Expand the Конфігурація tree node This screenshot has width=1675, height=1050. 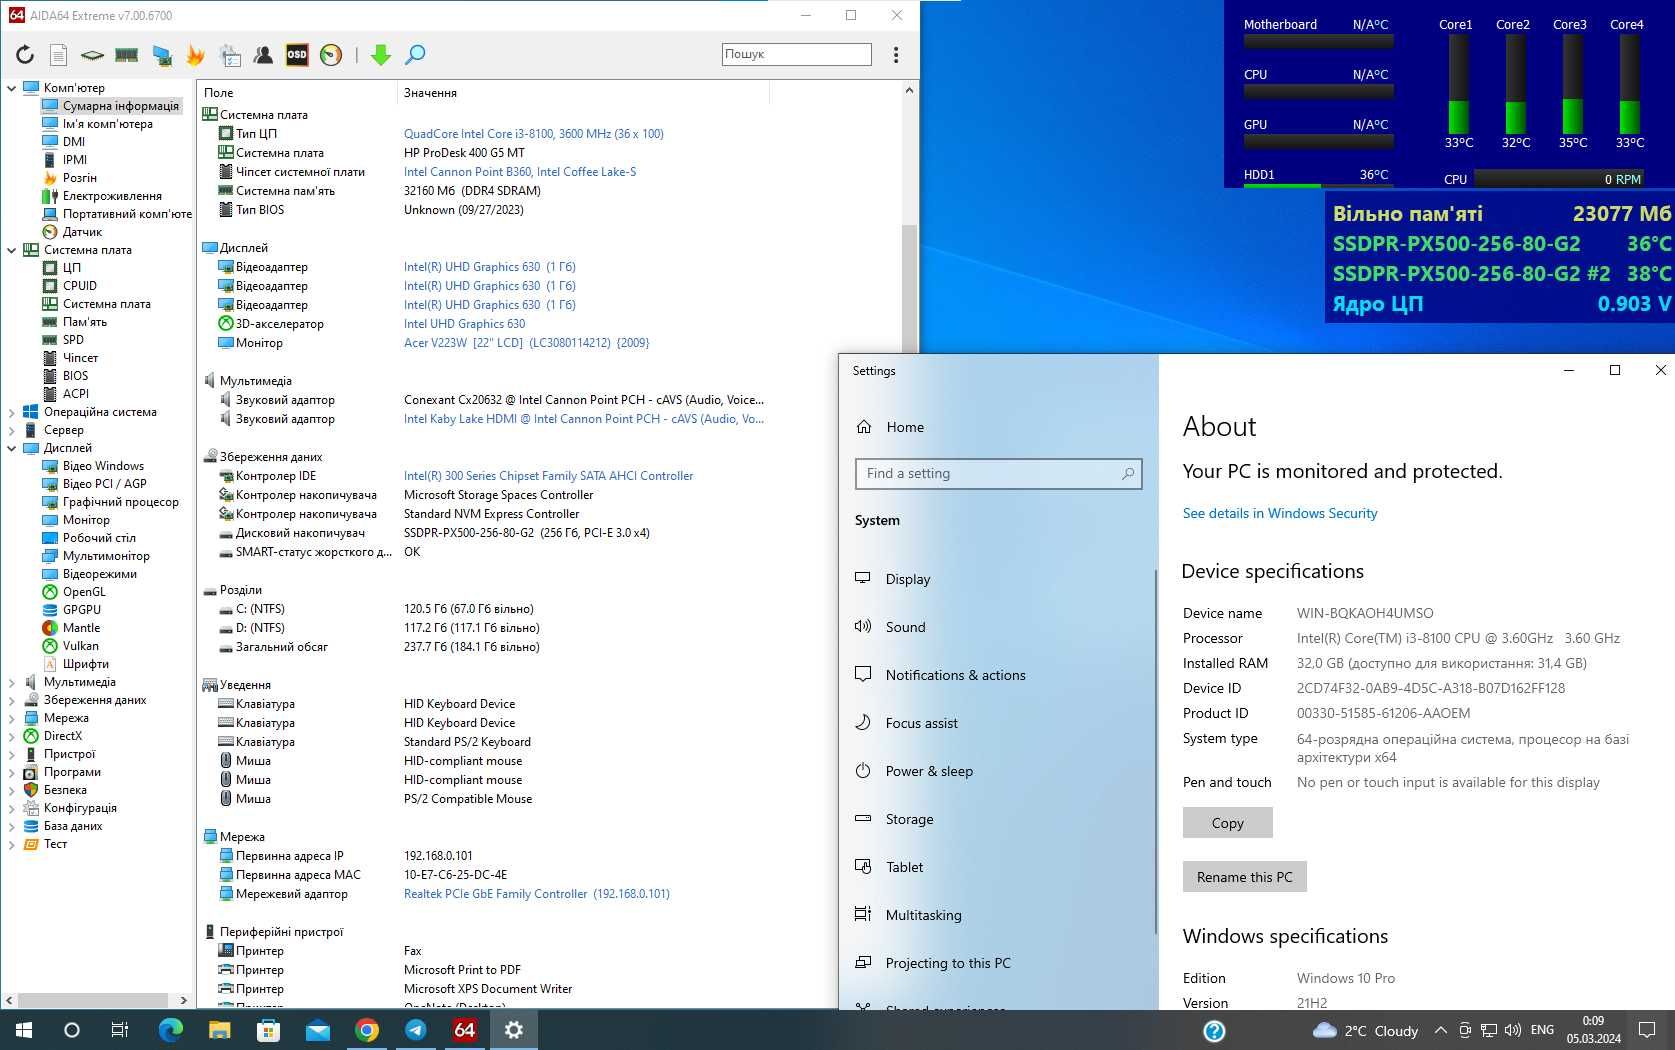[x=11, y=808]
